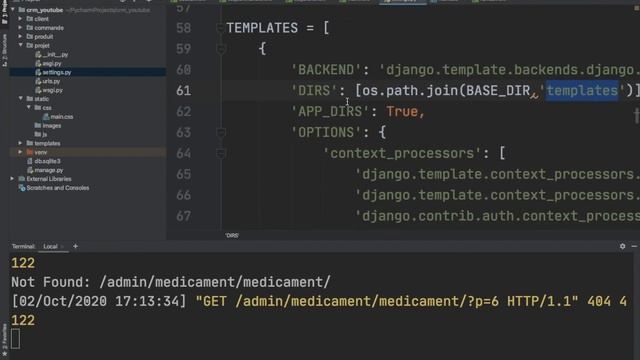Viewport: 640px width, 360px height.
Task: Hide the terminal panel with minus icon
Action: [634, 246]
